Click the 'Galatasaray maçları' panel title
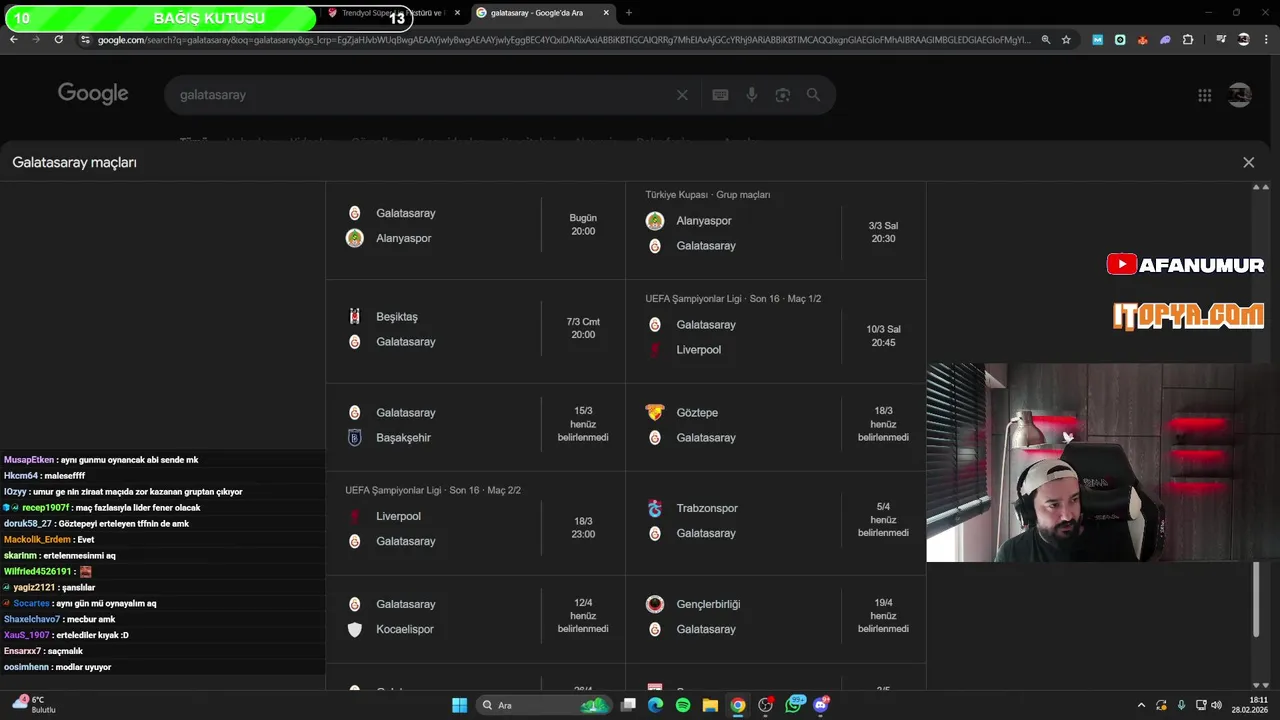 point(75,162)
